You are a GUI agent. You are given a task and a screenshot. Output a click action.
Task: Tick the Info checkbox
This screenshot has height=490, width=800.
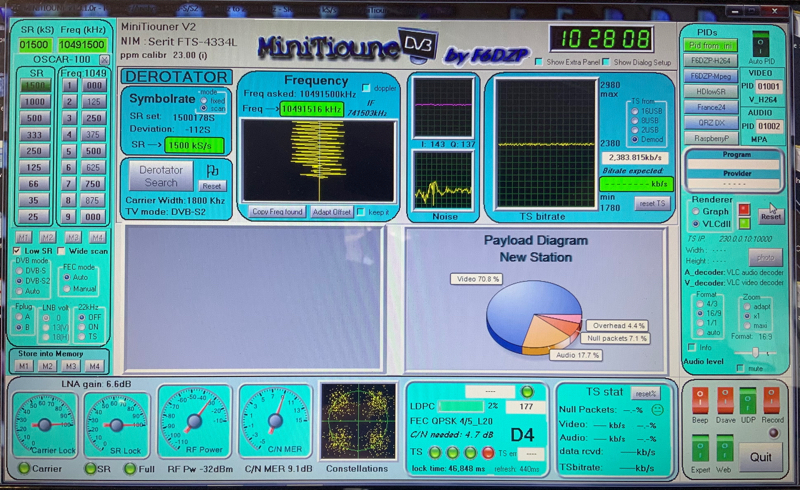(692, 347)
